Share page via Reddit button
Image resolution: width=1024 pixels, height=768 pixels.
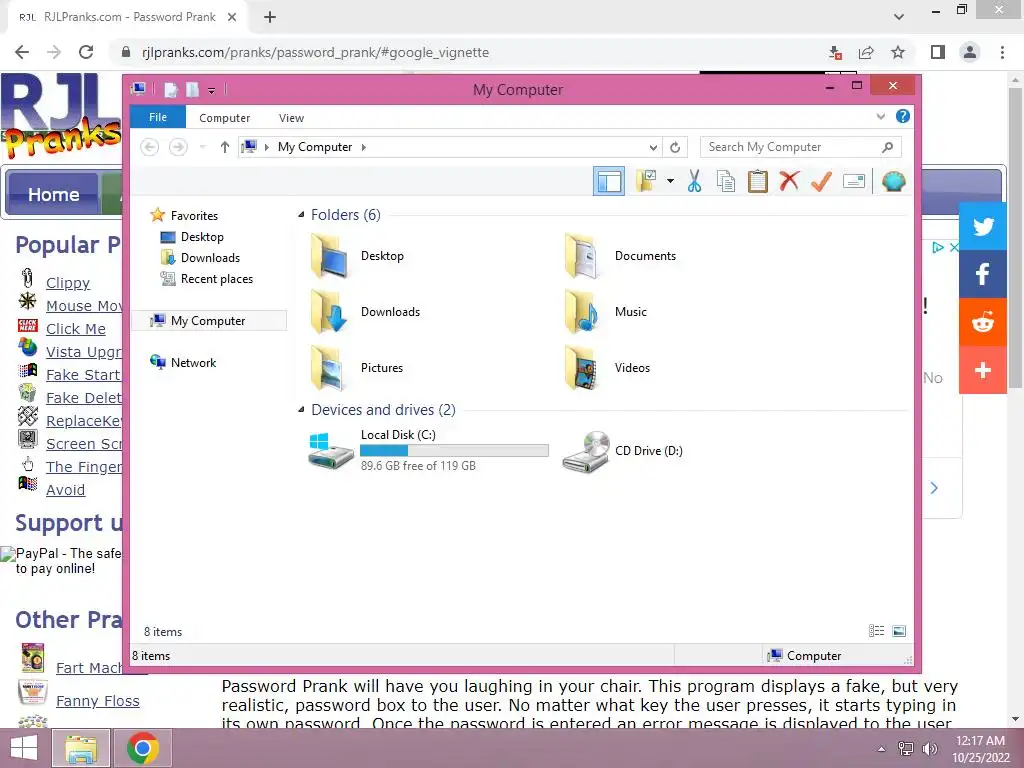tap(982, 322)
